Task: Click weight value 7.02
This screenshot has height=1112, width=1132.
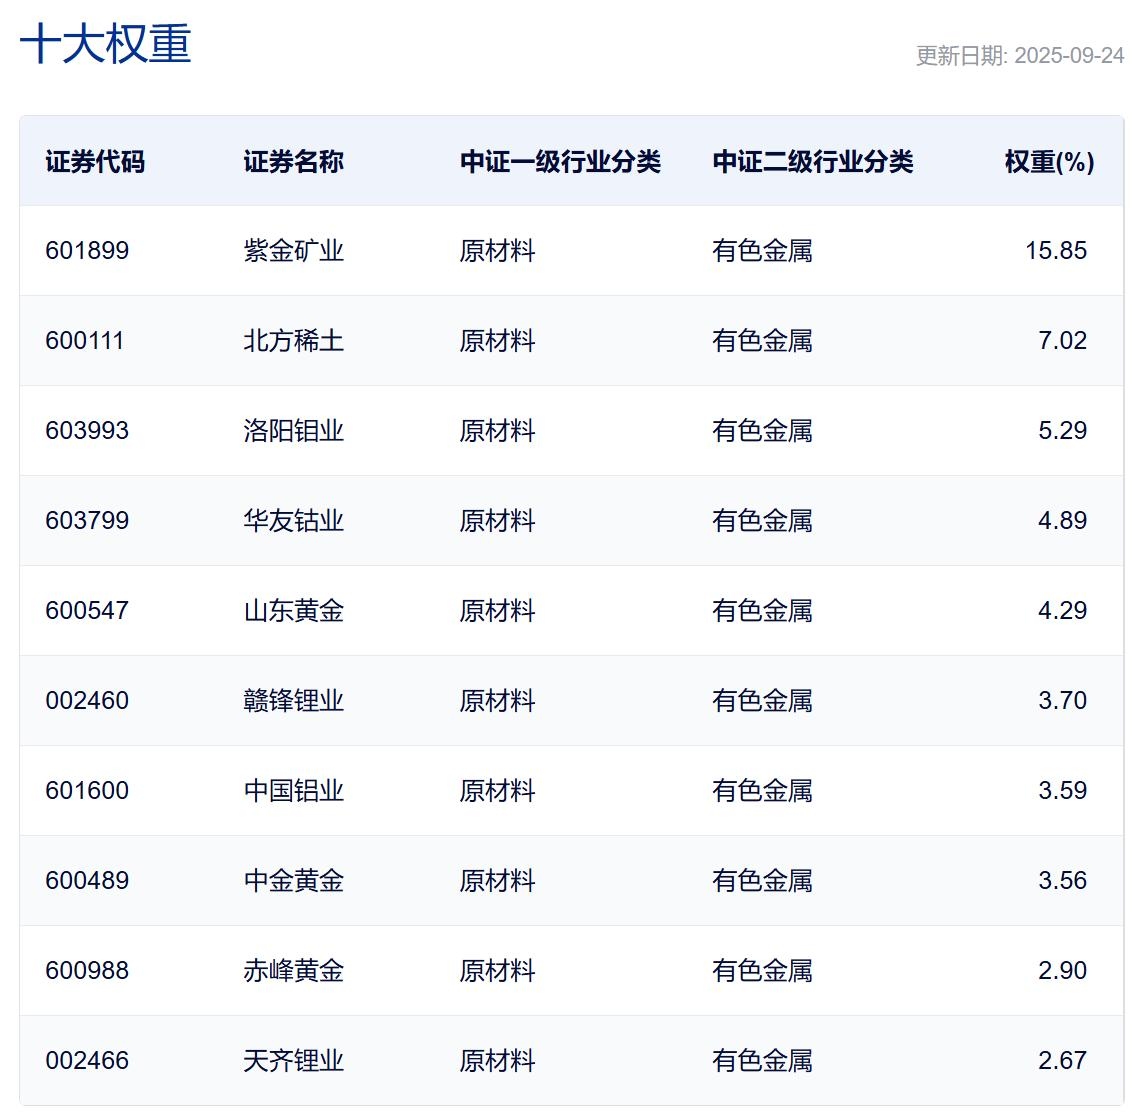Action: click(1062, 340)
